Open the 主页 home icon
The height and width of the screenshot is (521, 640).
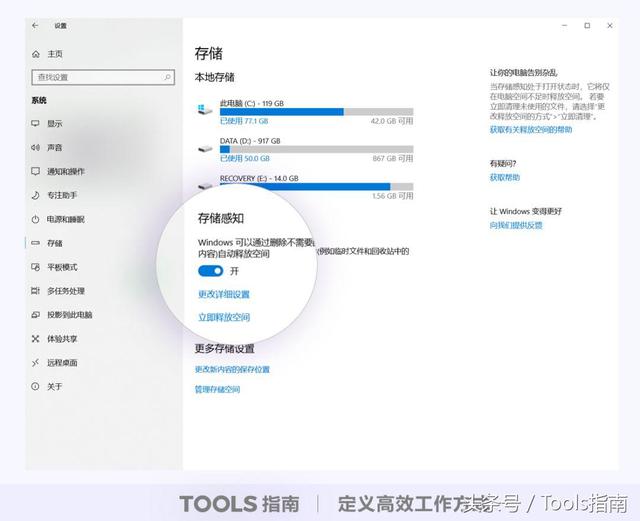[36, 54]
